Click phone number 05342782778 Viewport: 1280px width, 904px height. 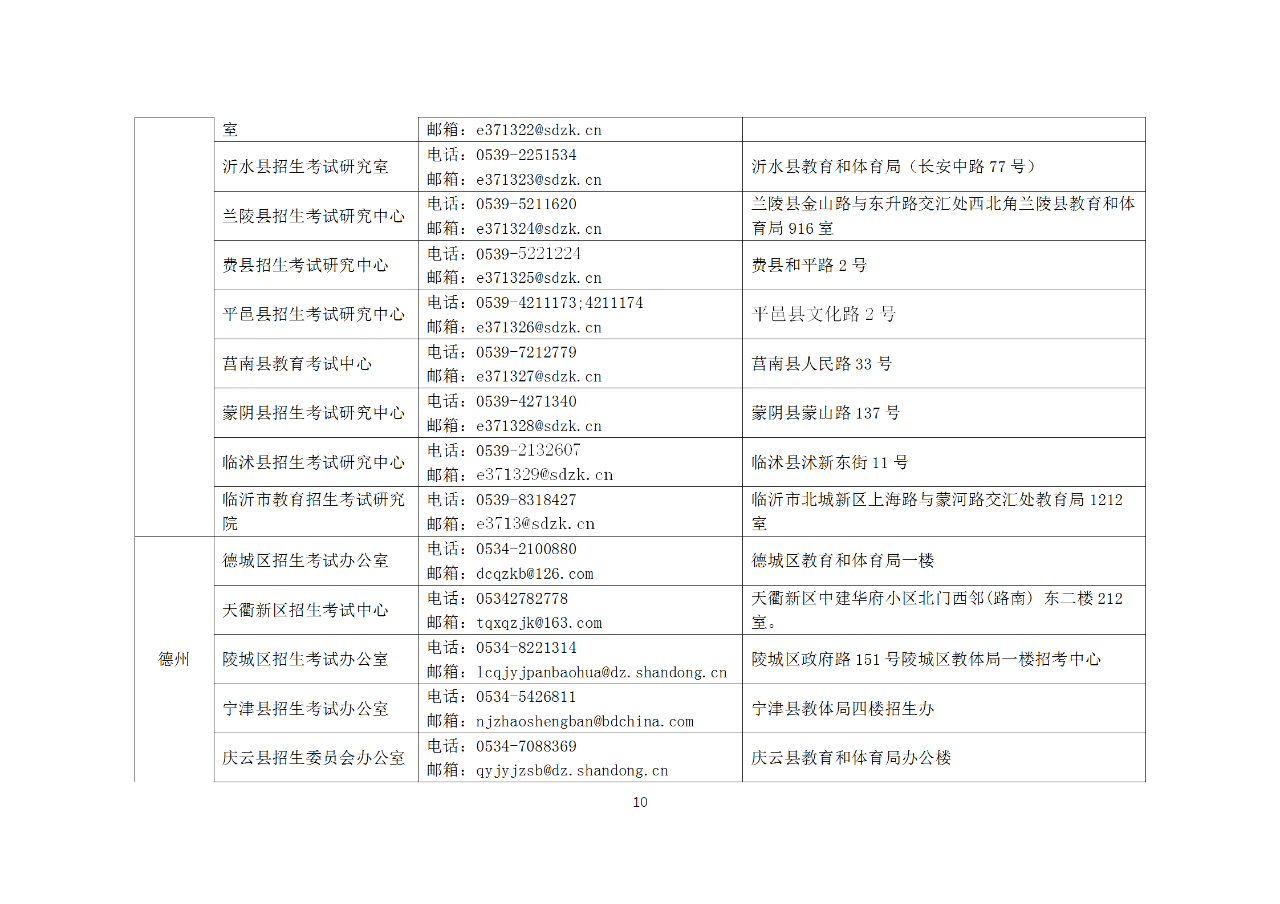point(521,598)
